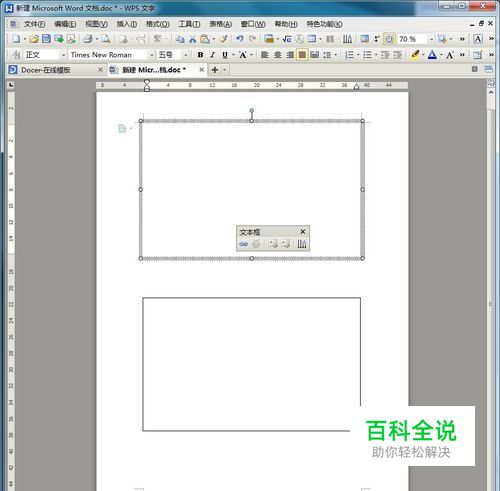Expand the new tab dropdown arrow beside plus
This screenshot has height=491, width=500.
click(224, 70)
